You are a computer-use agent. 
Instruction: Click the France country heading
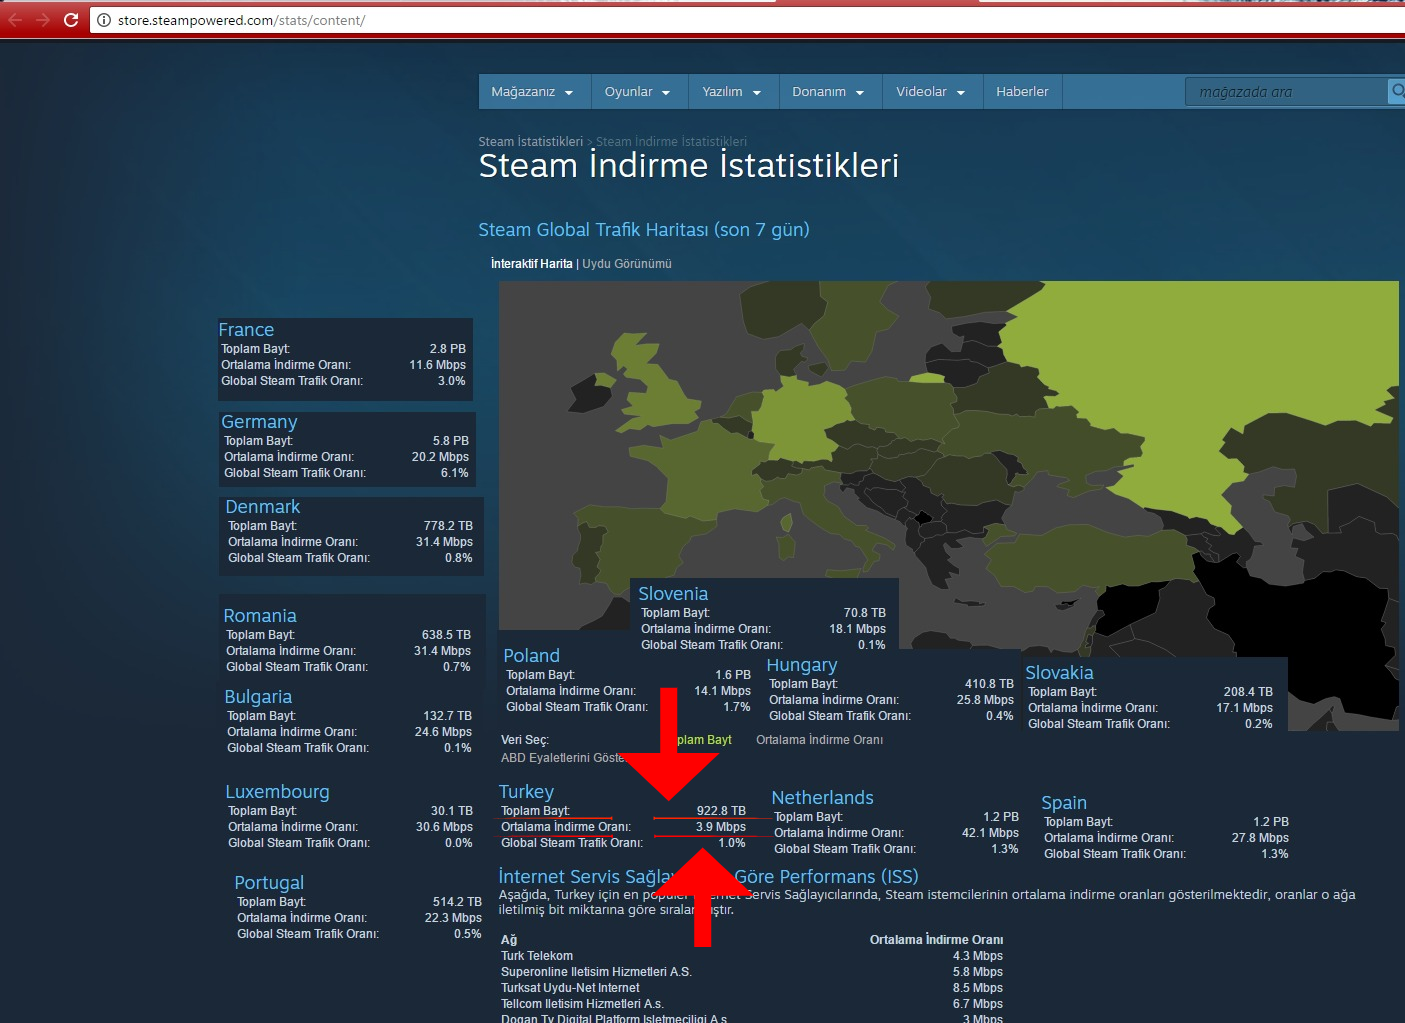[246, 330]
